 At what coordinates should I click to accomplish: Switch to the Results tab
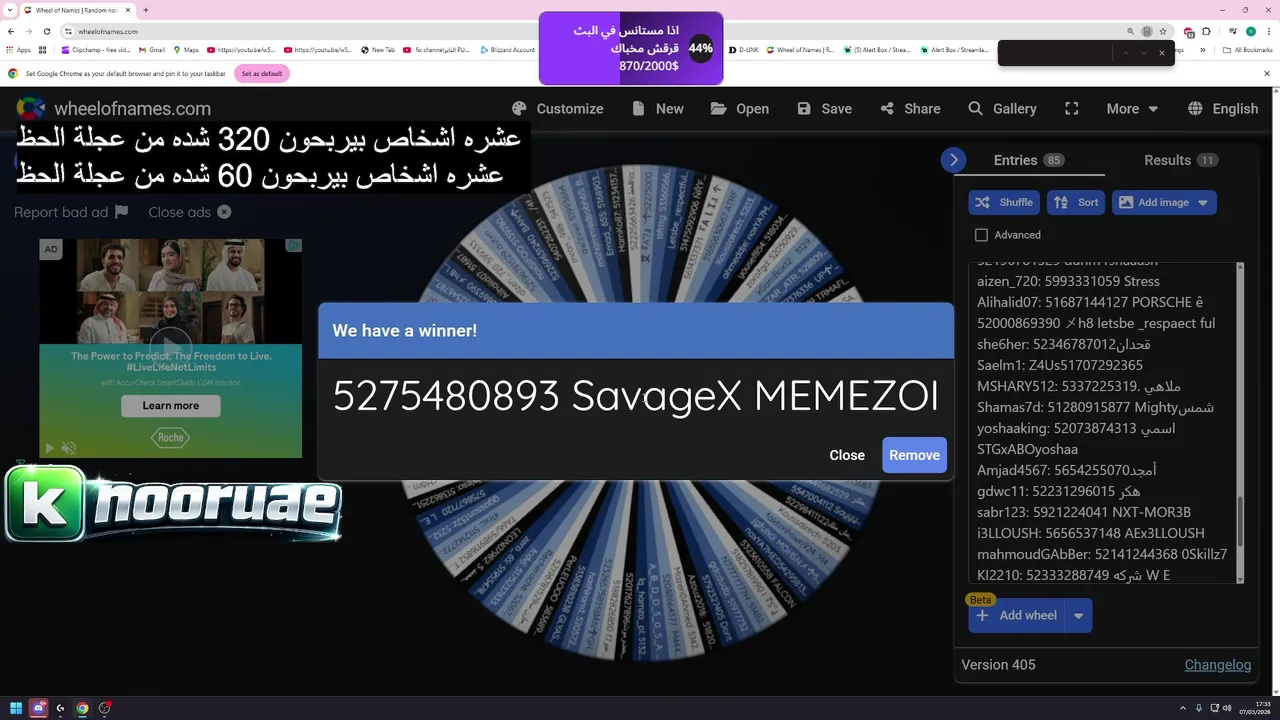[x=1180, y=160]
